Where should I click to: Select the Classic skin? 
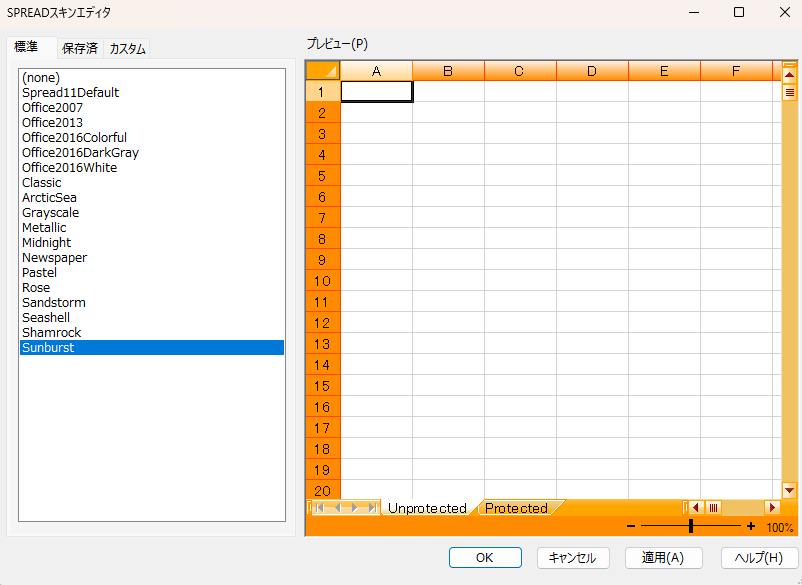point(152,183)
